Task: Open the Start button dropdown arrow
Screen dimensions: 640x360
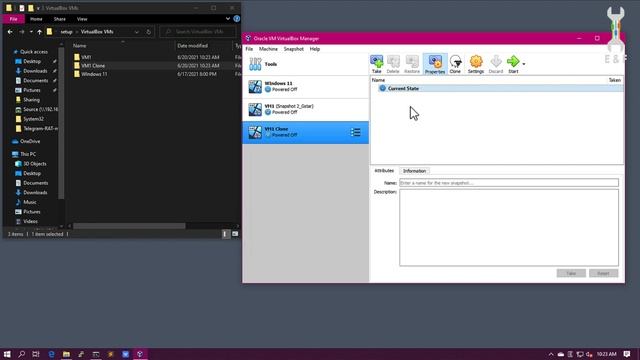Action: (x=524, y=64)
